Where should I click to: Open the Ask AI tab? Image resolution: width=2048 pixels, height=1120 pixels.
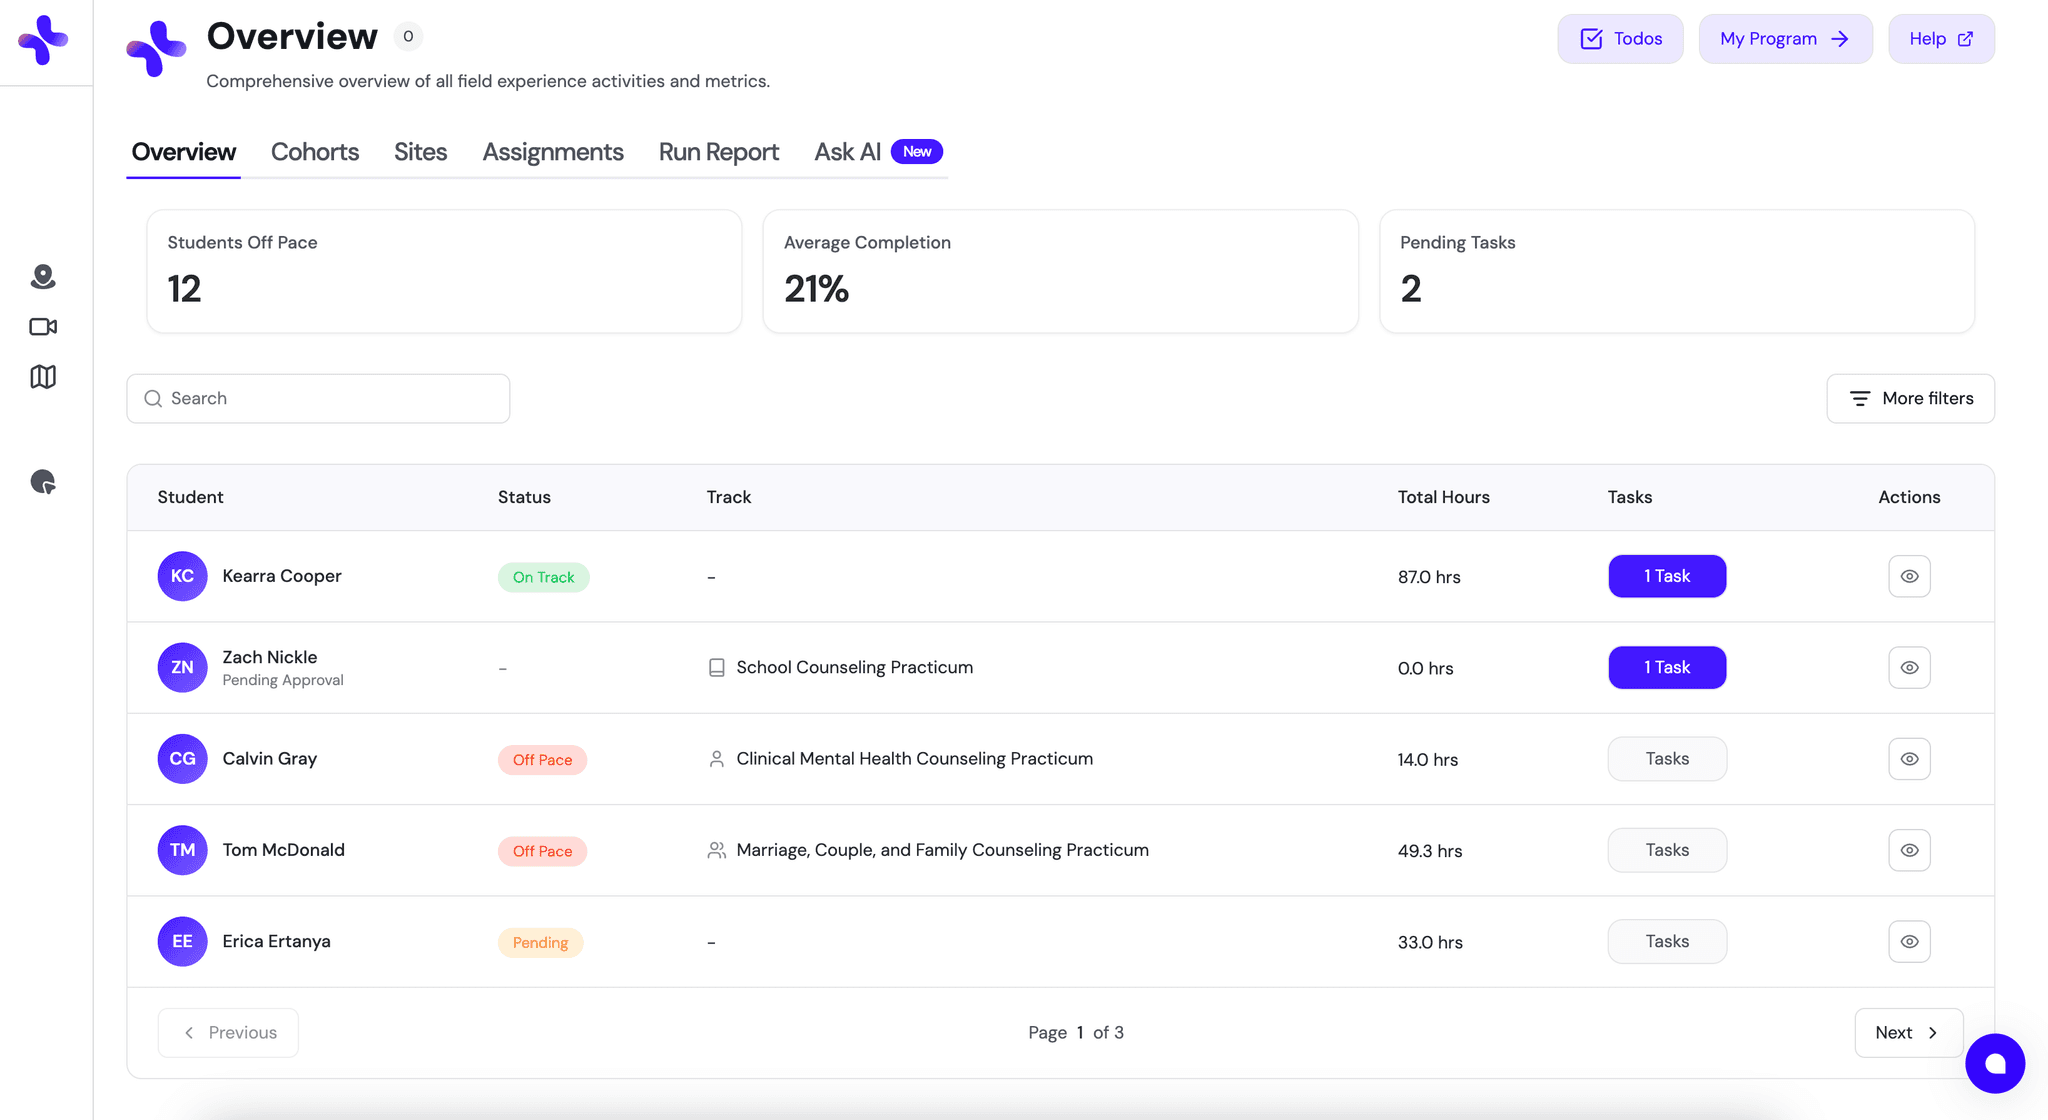[x=846, y=152]
